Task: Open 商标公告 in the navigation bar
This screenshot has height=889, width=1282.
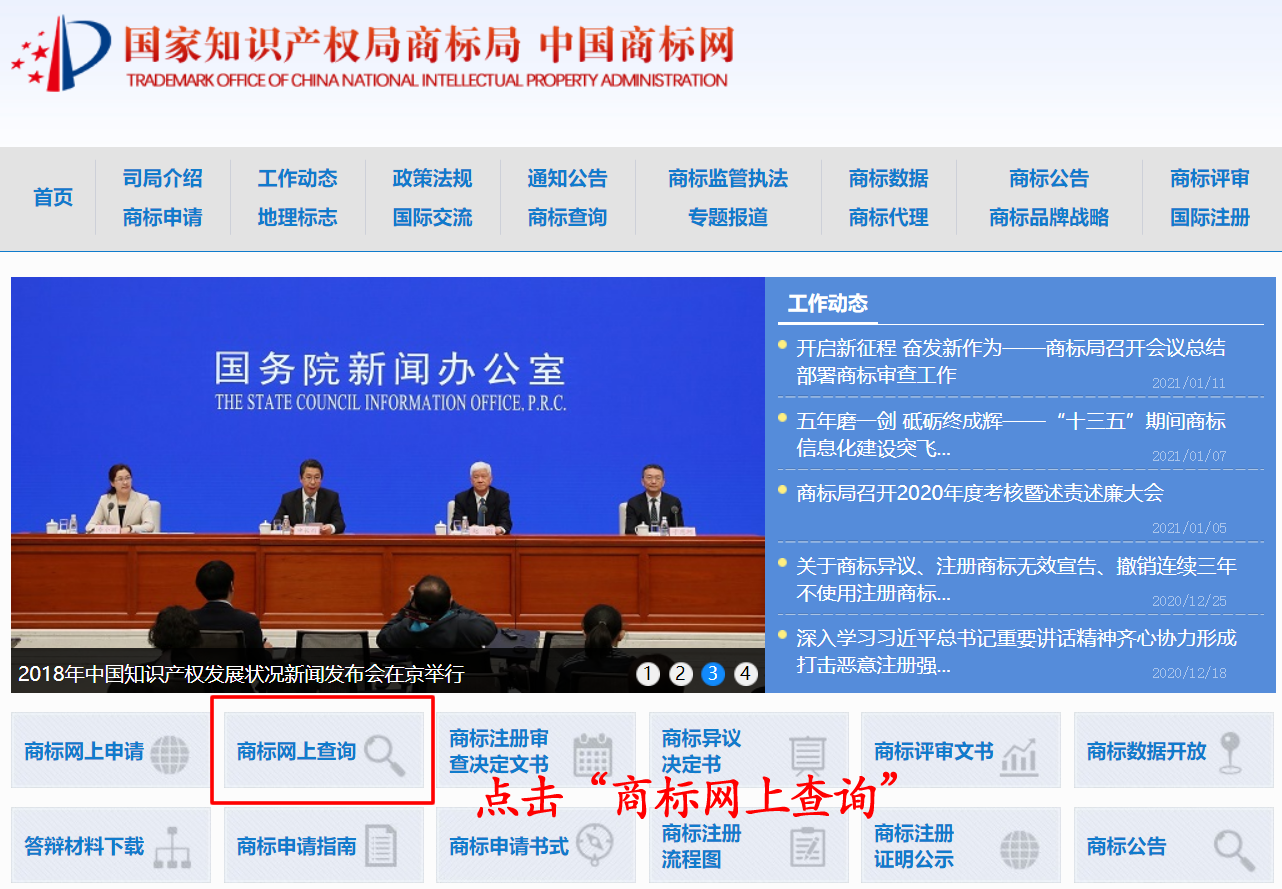Action: [x=1049, y=178]
